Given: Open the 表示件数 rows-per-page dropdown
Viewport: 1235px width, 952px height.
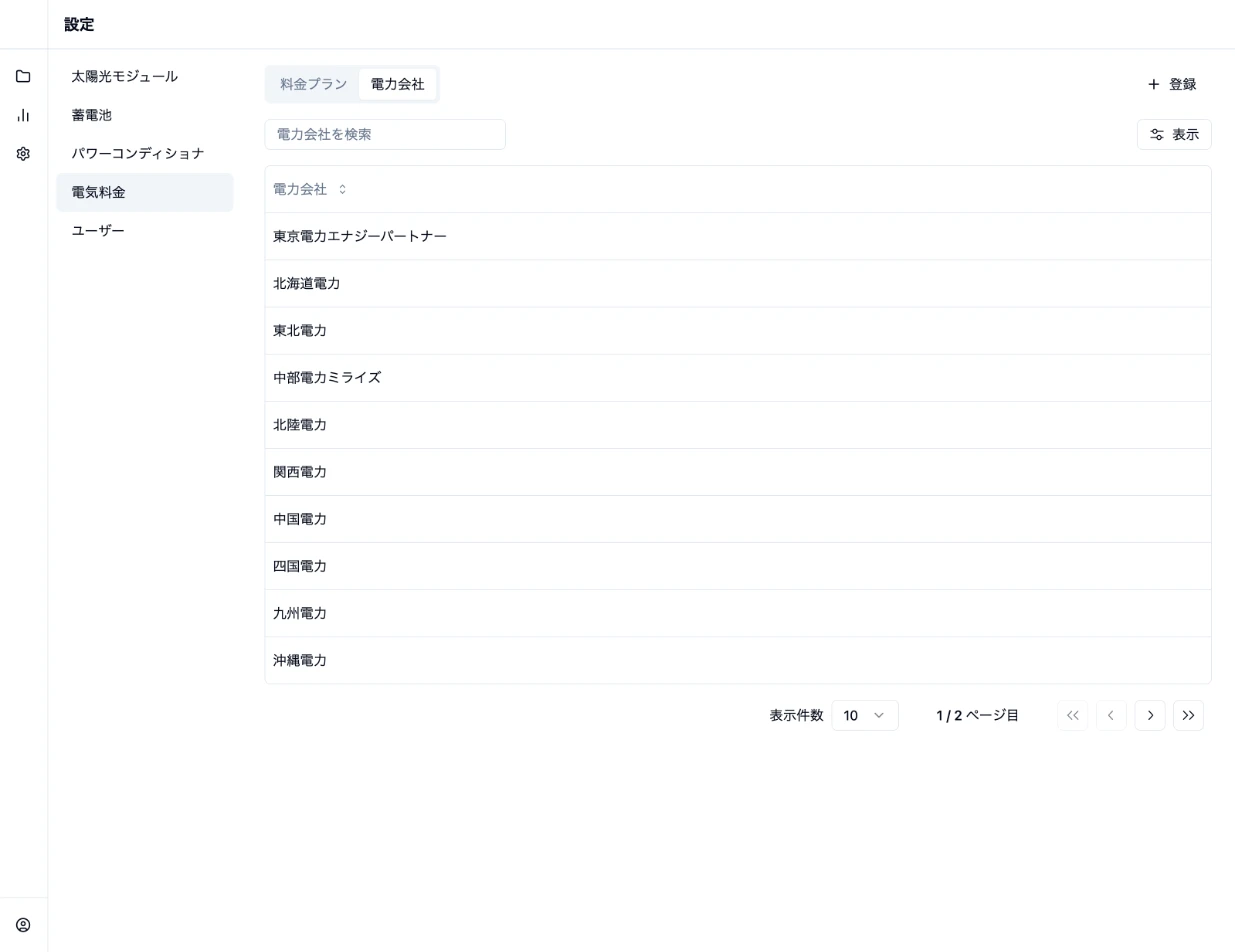Looking at the screenshot, I should [x=865, y=715].
